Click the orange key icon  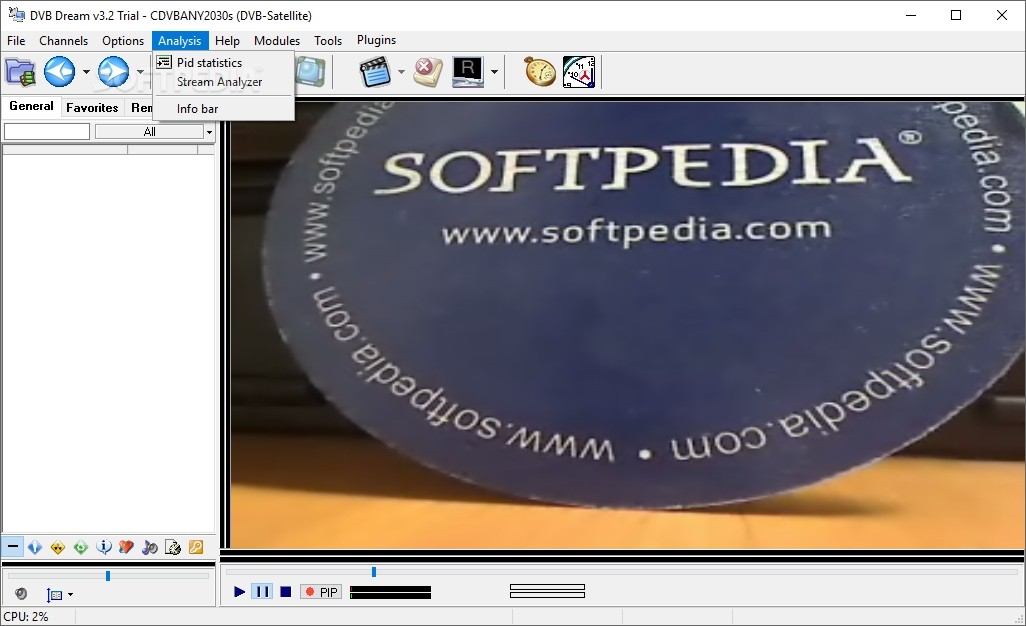click(x=196, y=547)
